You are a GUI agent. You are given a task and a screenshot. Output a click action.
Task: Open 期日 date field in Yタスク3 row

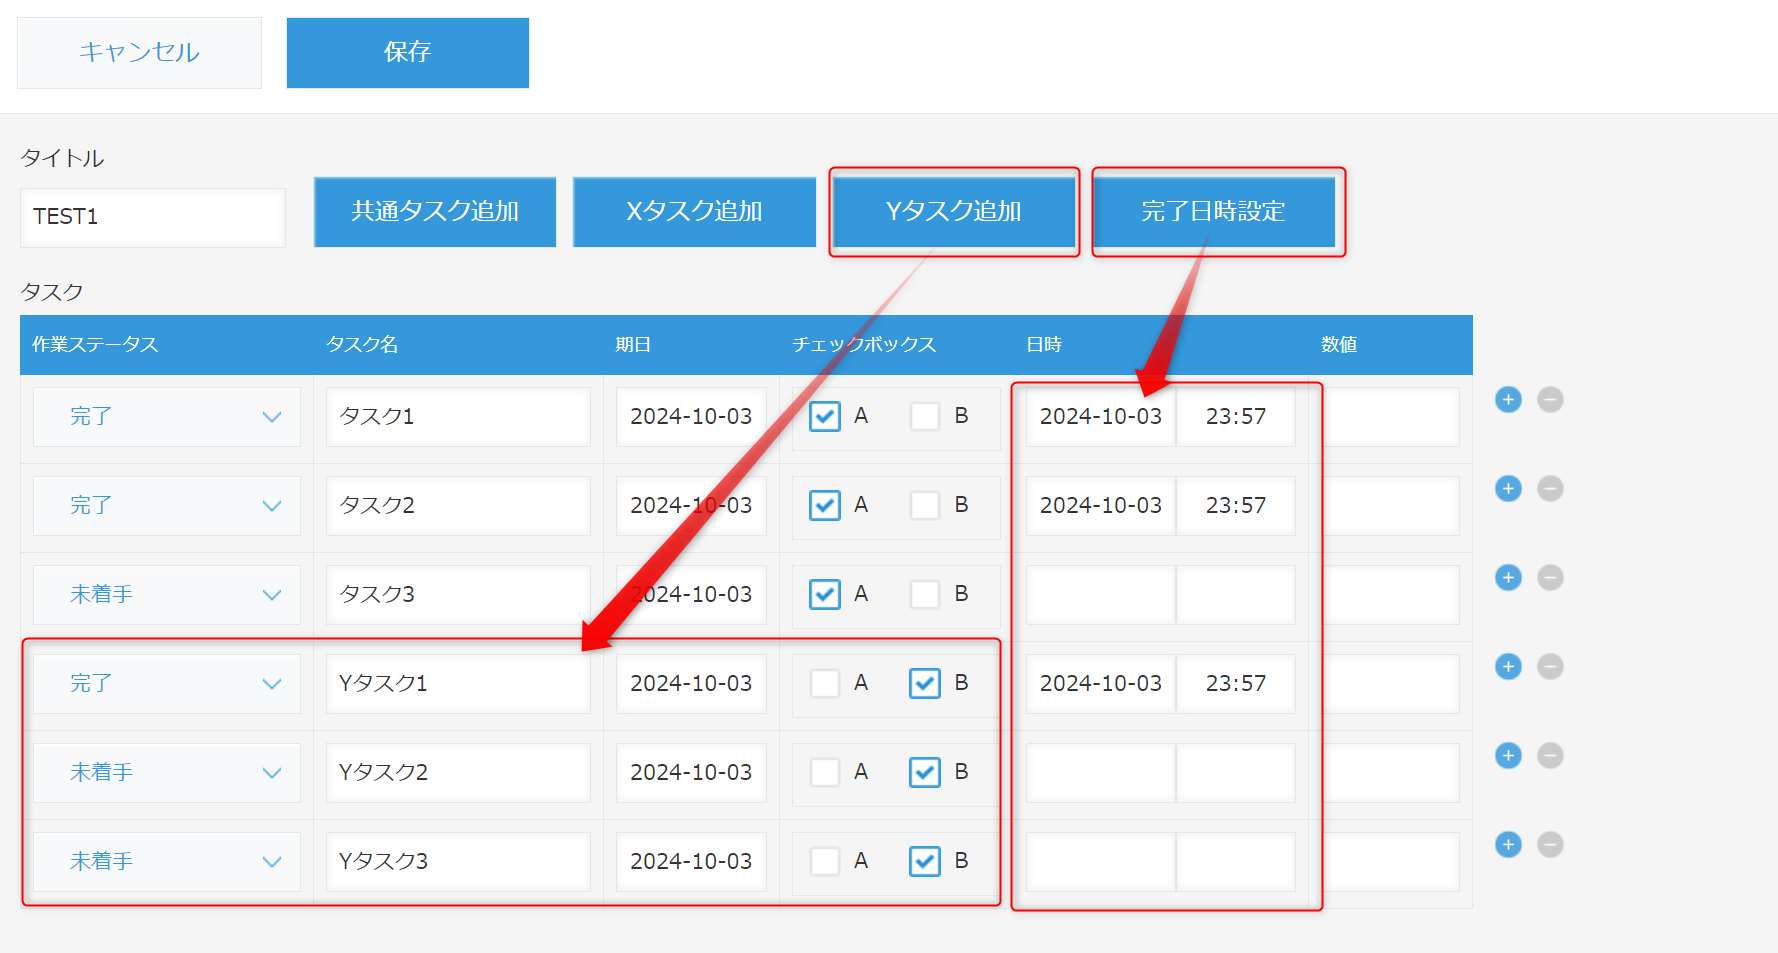click(x=691, y=862)
